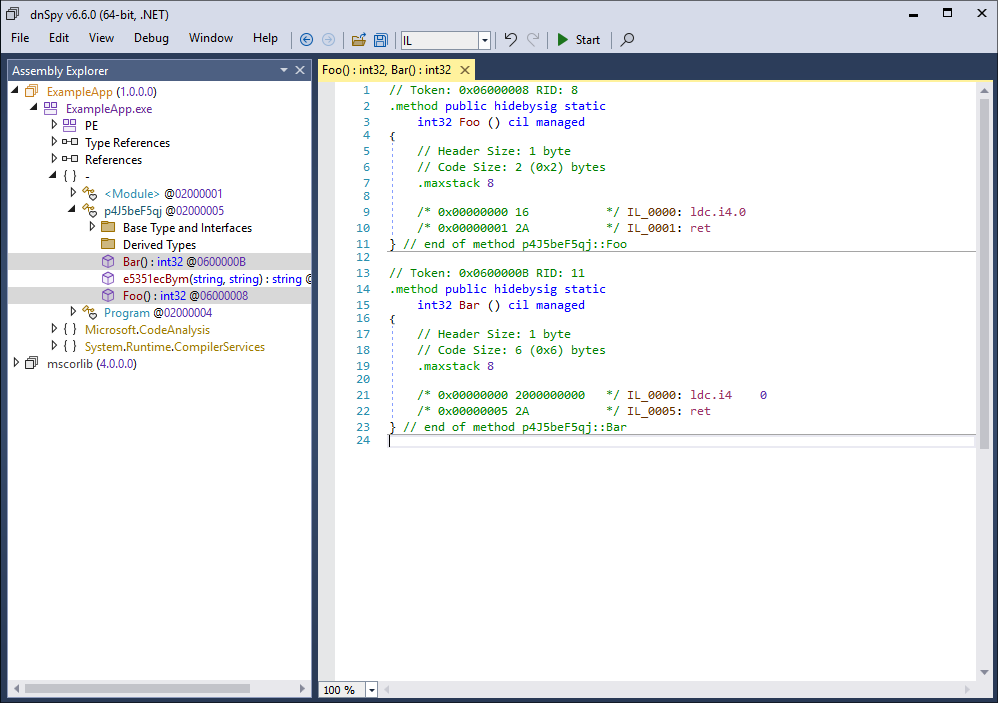998x703 pixels.
Task: Click the p4J5beF5qj class icon
Action: click(x=90, y=211)
